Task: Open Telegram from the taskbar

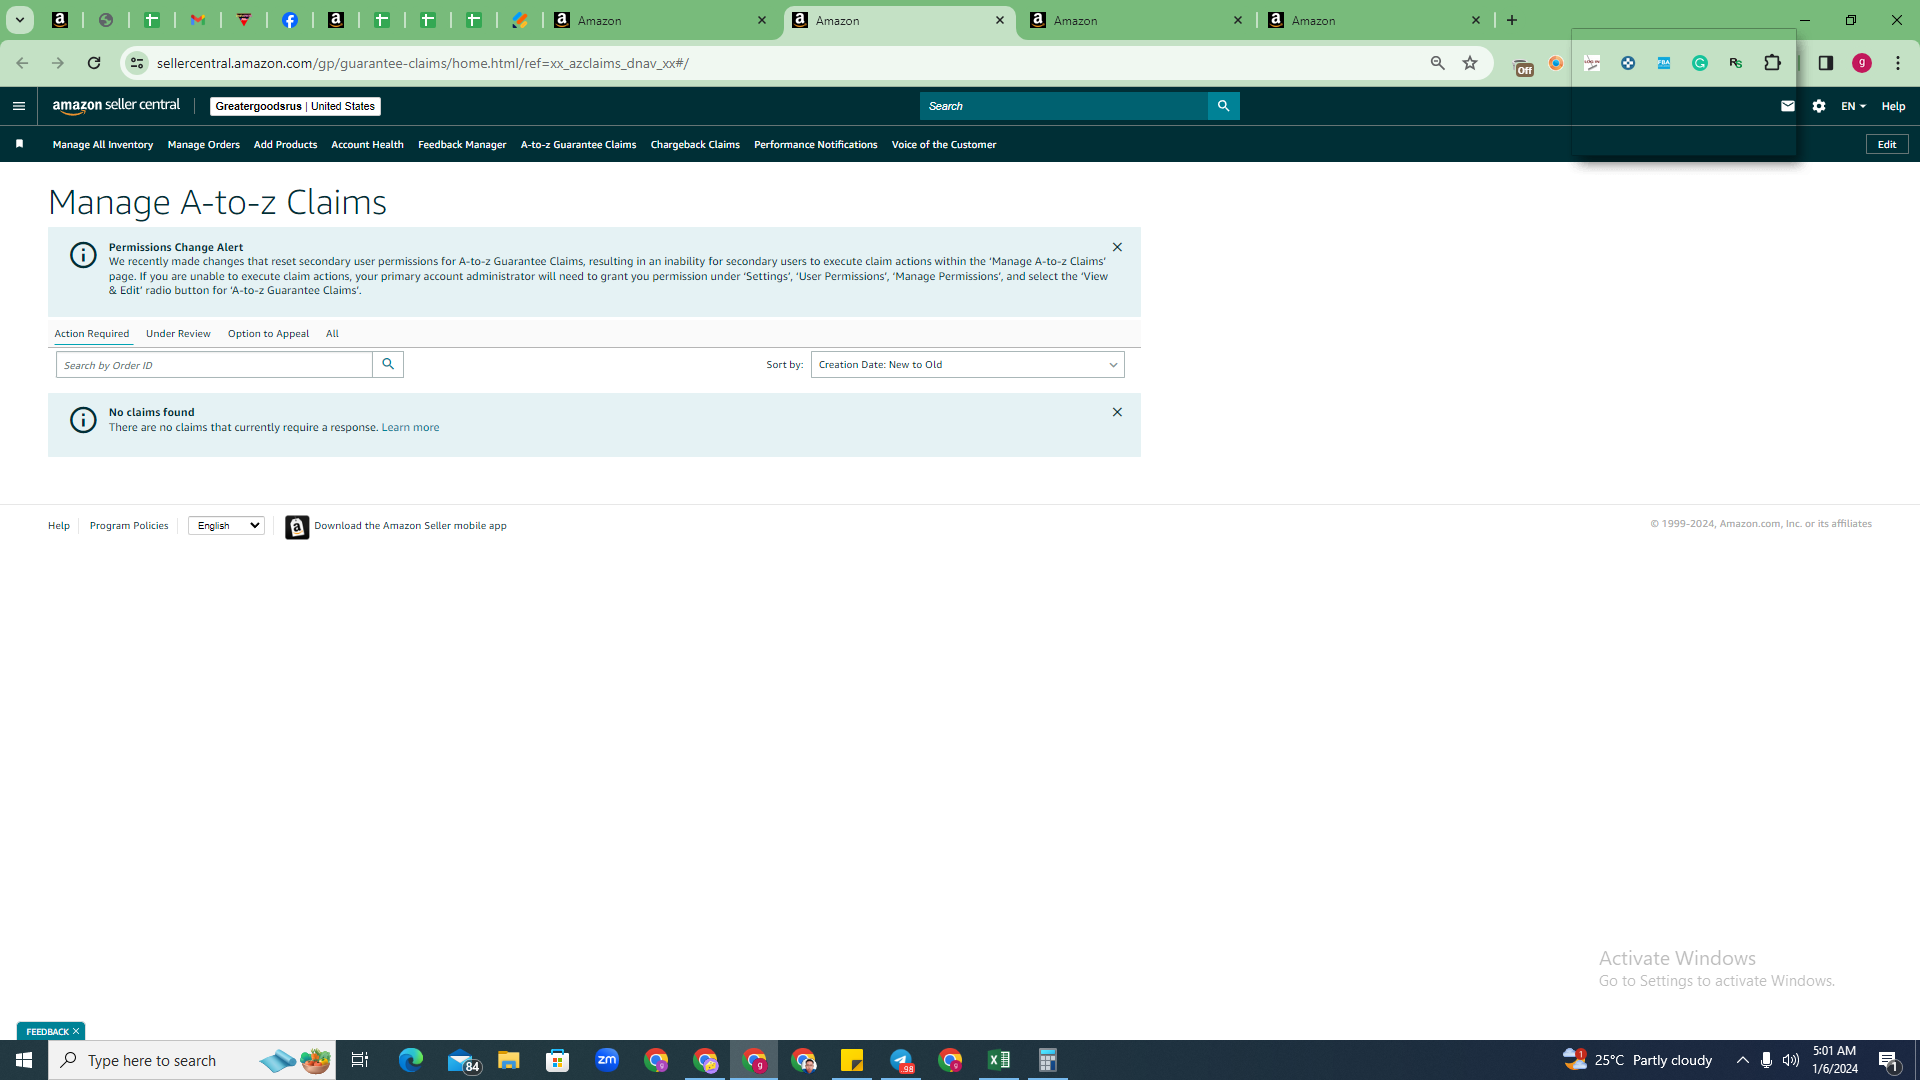Action: pos(901,1060)
